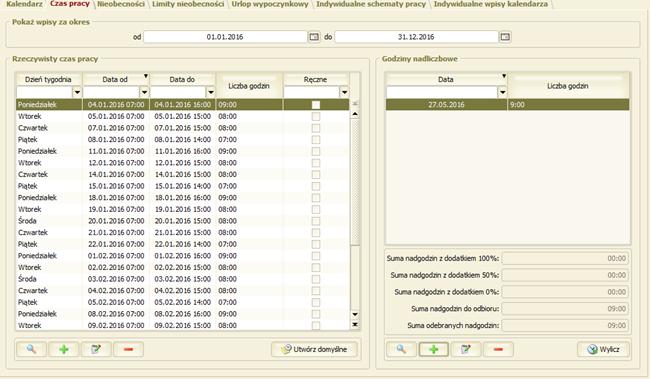Edit selected work time entry icon
The height and width of the screenshot is (379, 650).
[x=96, y=349]
